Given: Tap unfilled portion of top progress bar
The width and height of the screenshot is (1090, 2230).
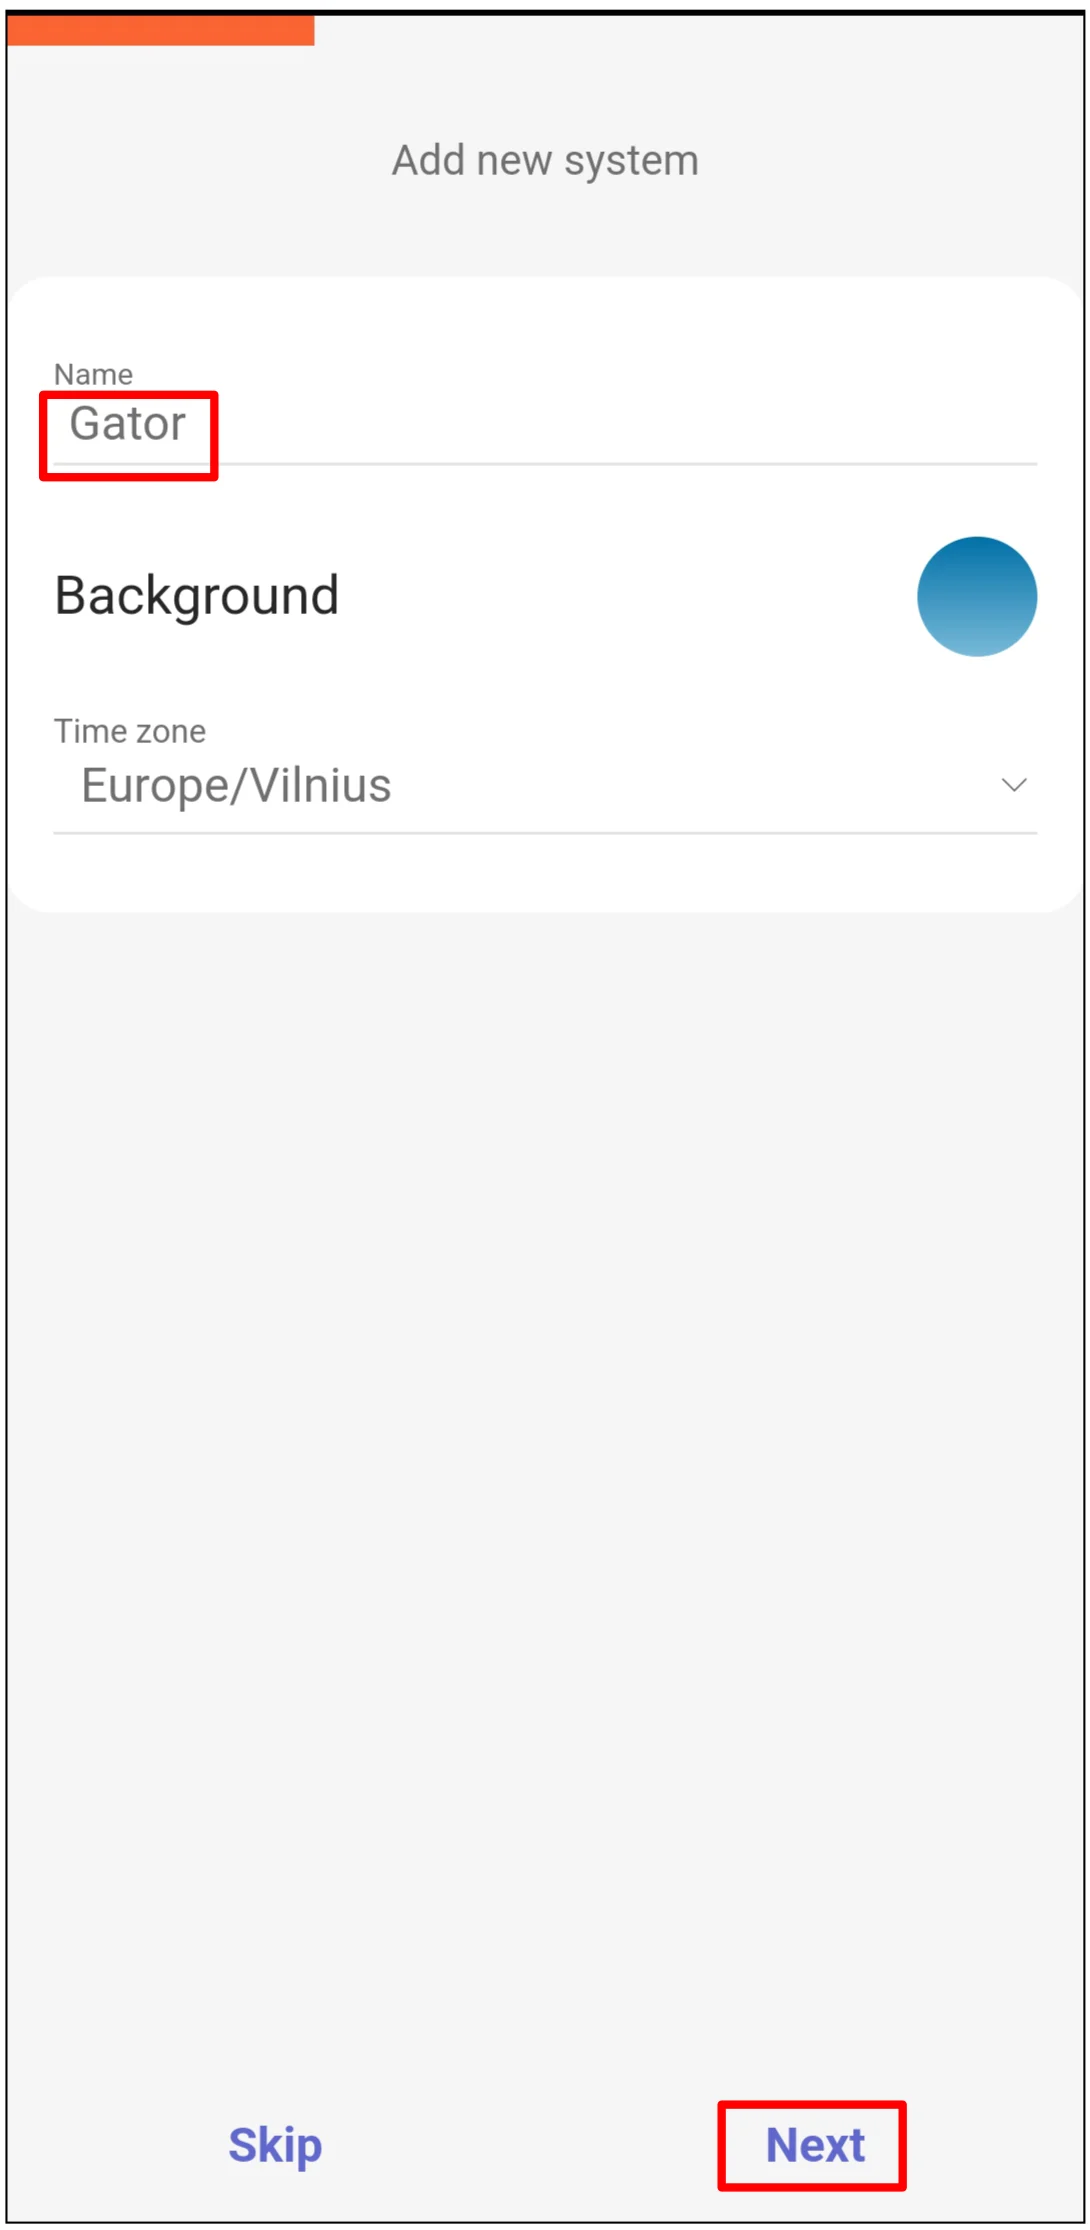Looking at the screenshot, I should pyautogui.click(x=700, y=30).
